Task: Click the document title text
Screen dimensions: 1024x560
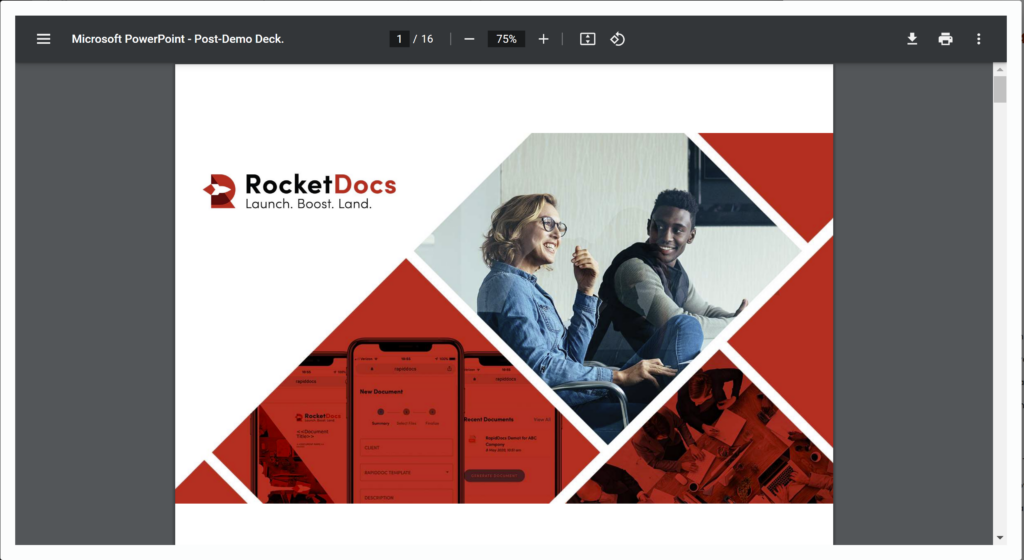Action: coord(178,39)
